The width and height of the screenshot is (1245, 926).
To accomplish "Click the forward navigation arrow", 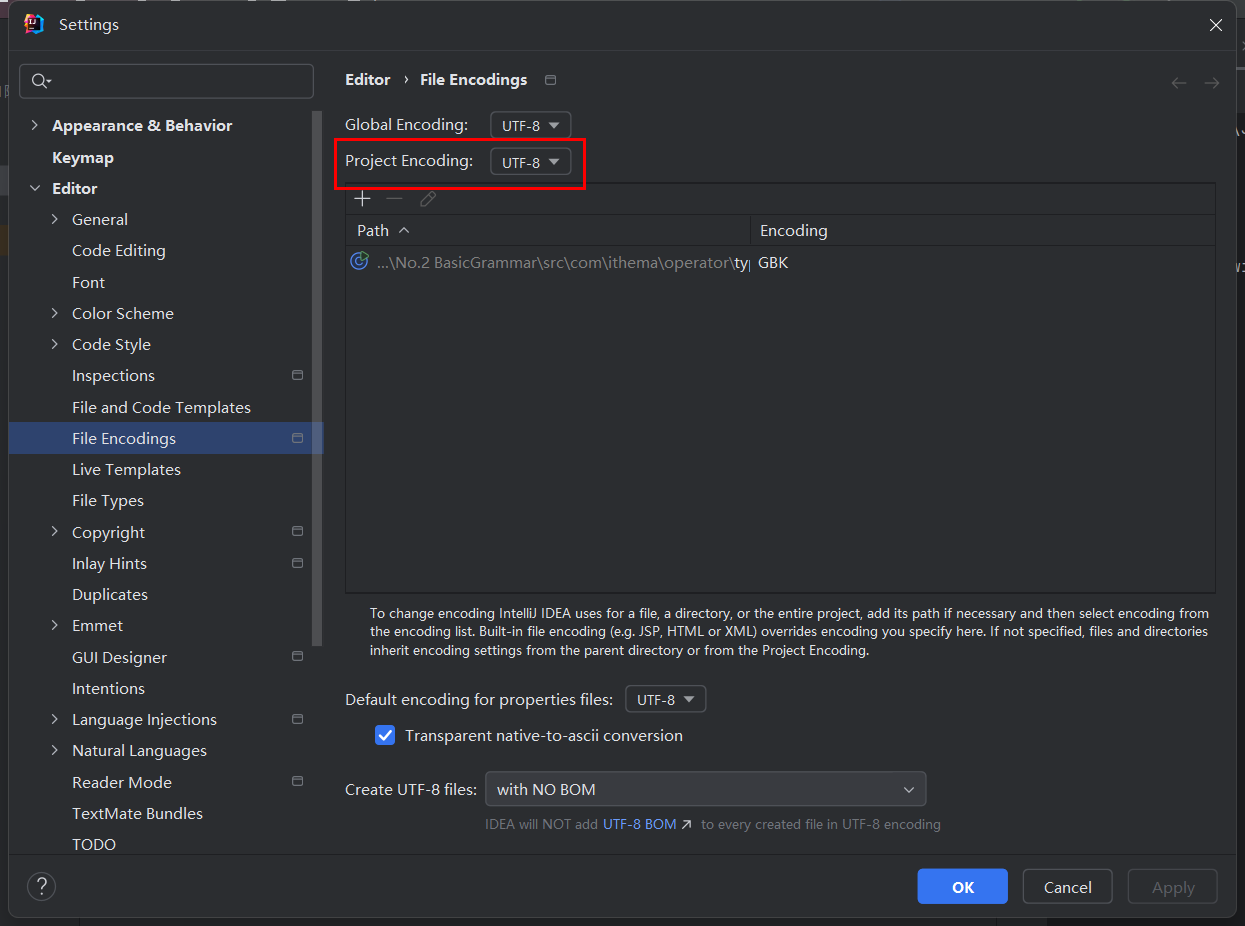I will (1212, 83).
